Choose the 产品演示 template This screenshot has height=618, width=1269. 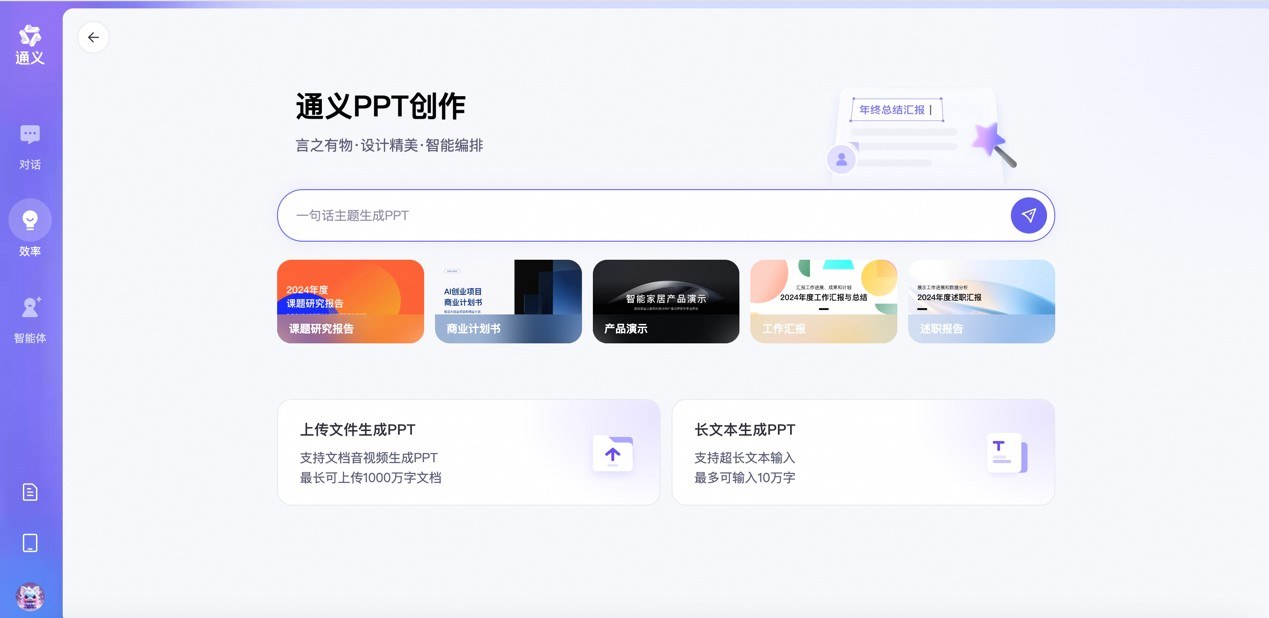(666, 301)
